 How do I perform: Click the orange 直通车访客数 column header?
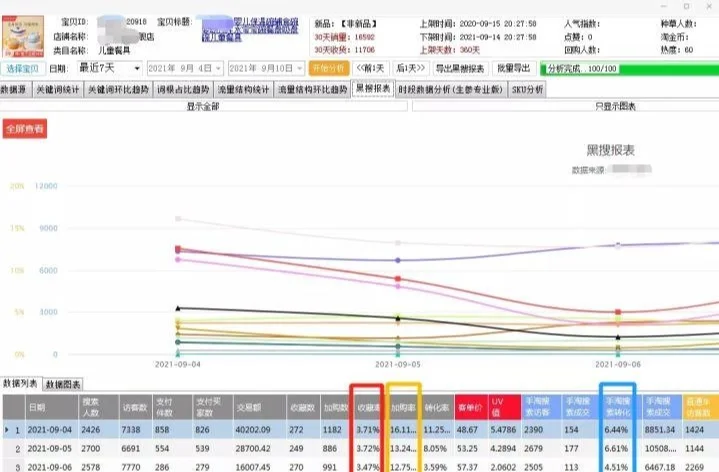tap(700, 407)
